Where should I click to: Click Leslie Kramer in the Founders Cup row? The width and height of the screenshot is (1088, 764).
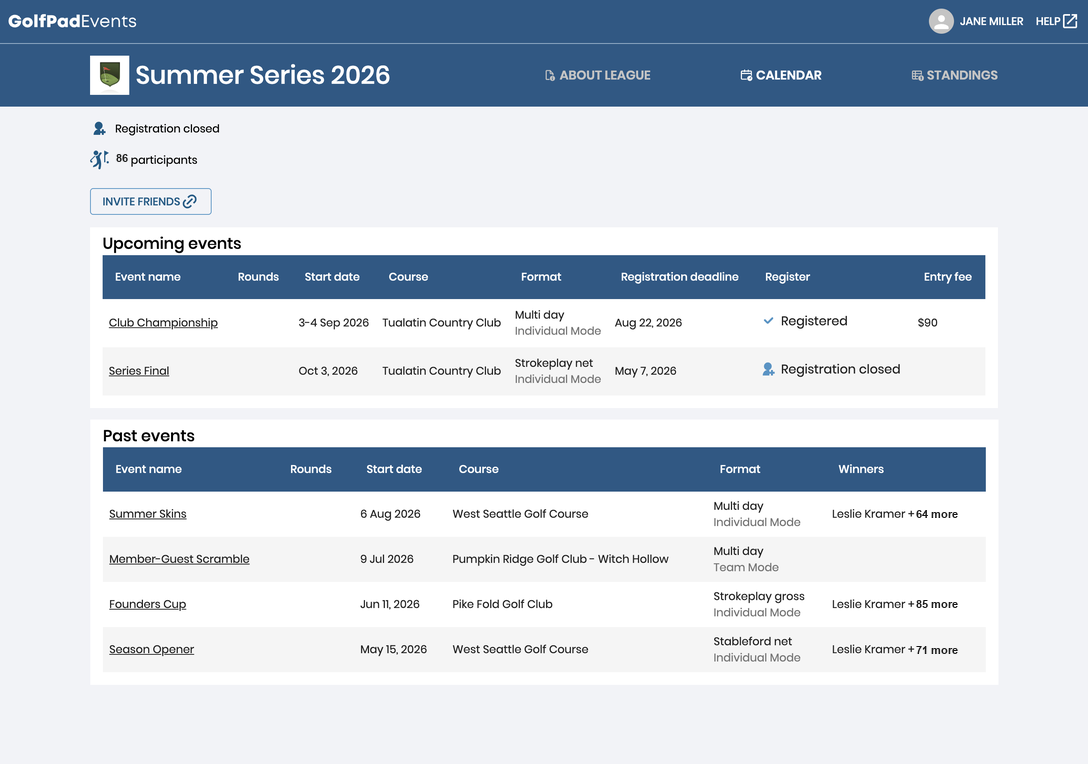coord(869,604)
